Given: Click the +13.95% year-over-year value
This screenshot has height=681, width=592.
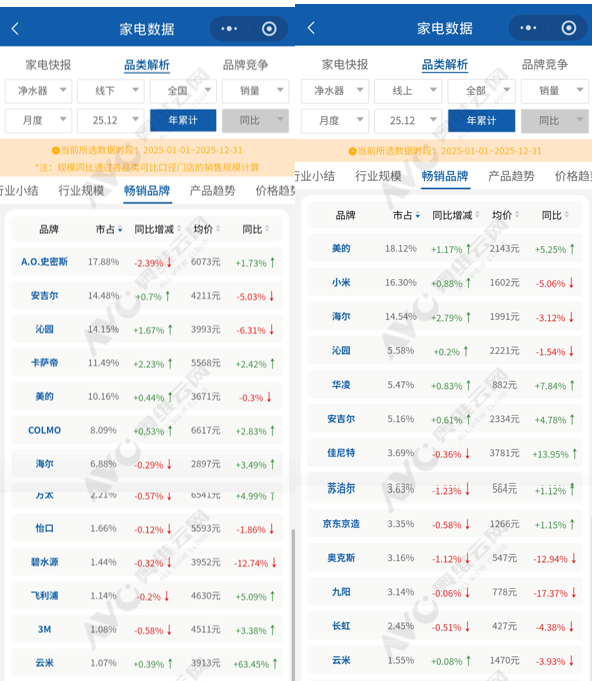Looking at the screenshot, I should [550, 454].
